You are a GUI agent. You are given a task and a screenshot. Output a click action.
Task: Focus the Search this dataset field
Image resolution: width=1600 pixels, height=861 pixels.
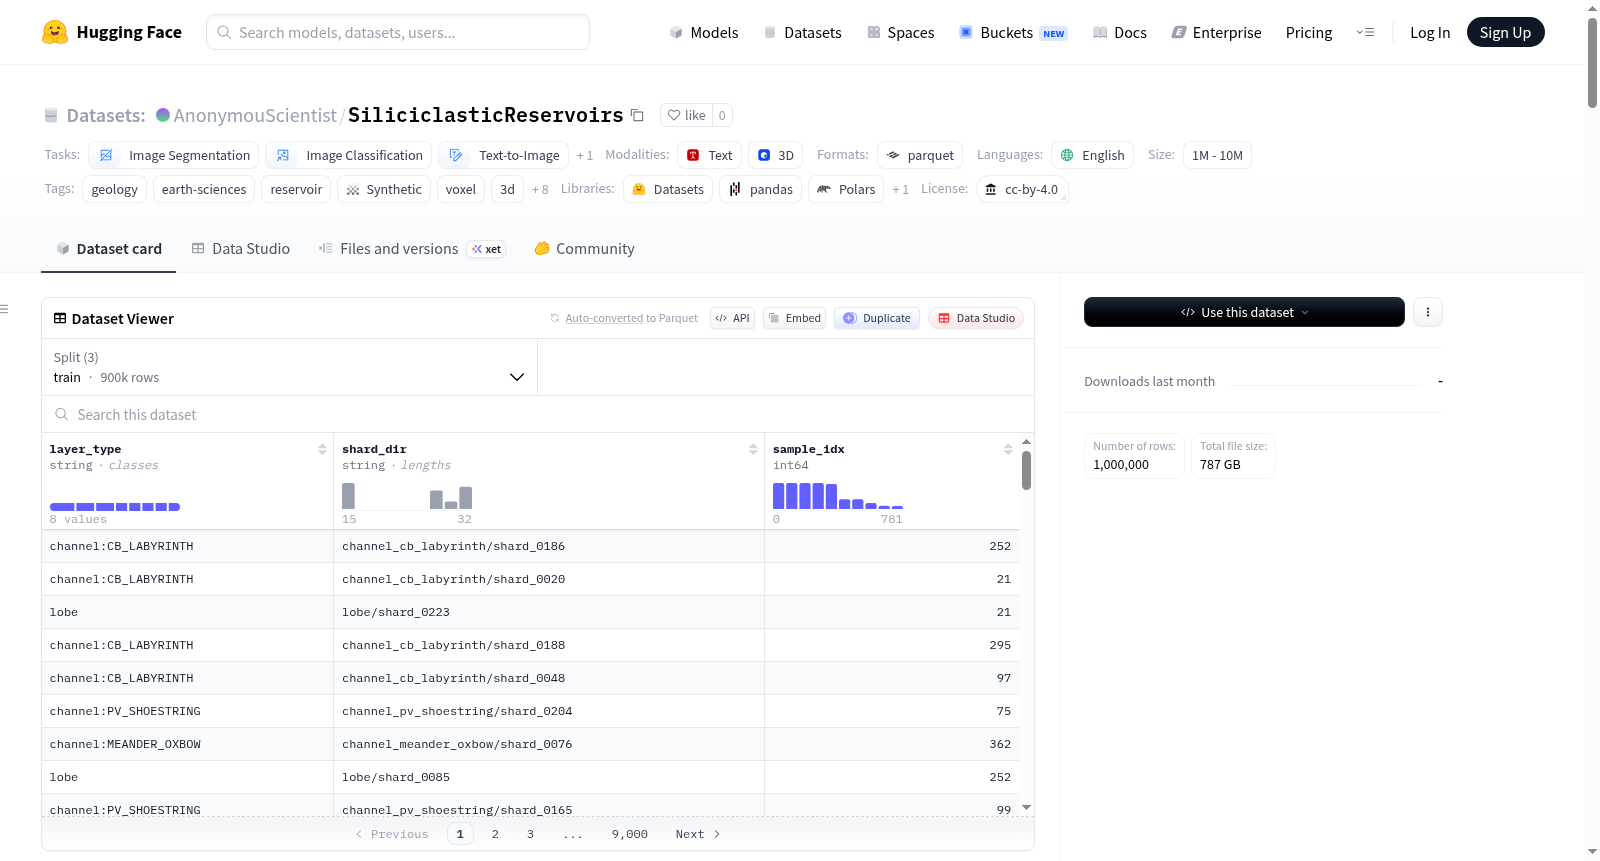tap(538, 414)
